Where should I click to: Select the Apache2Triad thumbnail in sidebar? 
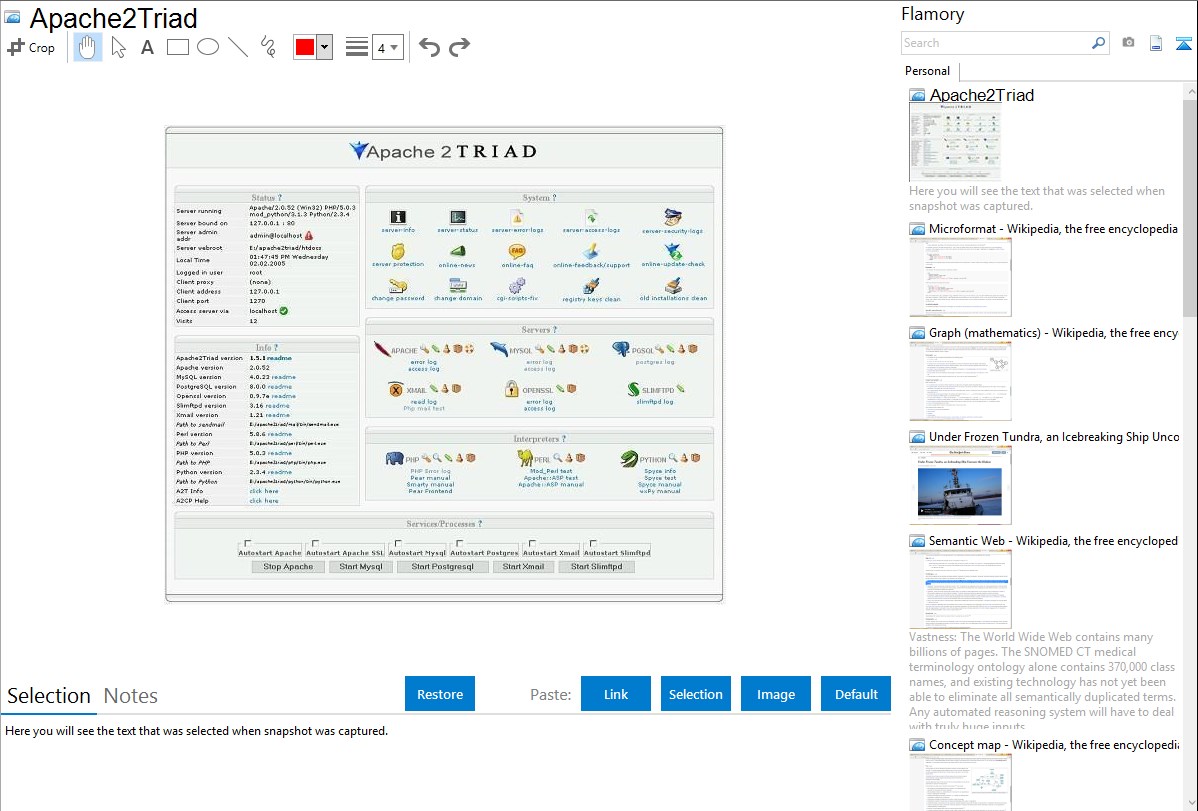(x=955, y=143)
